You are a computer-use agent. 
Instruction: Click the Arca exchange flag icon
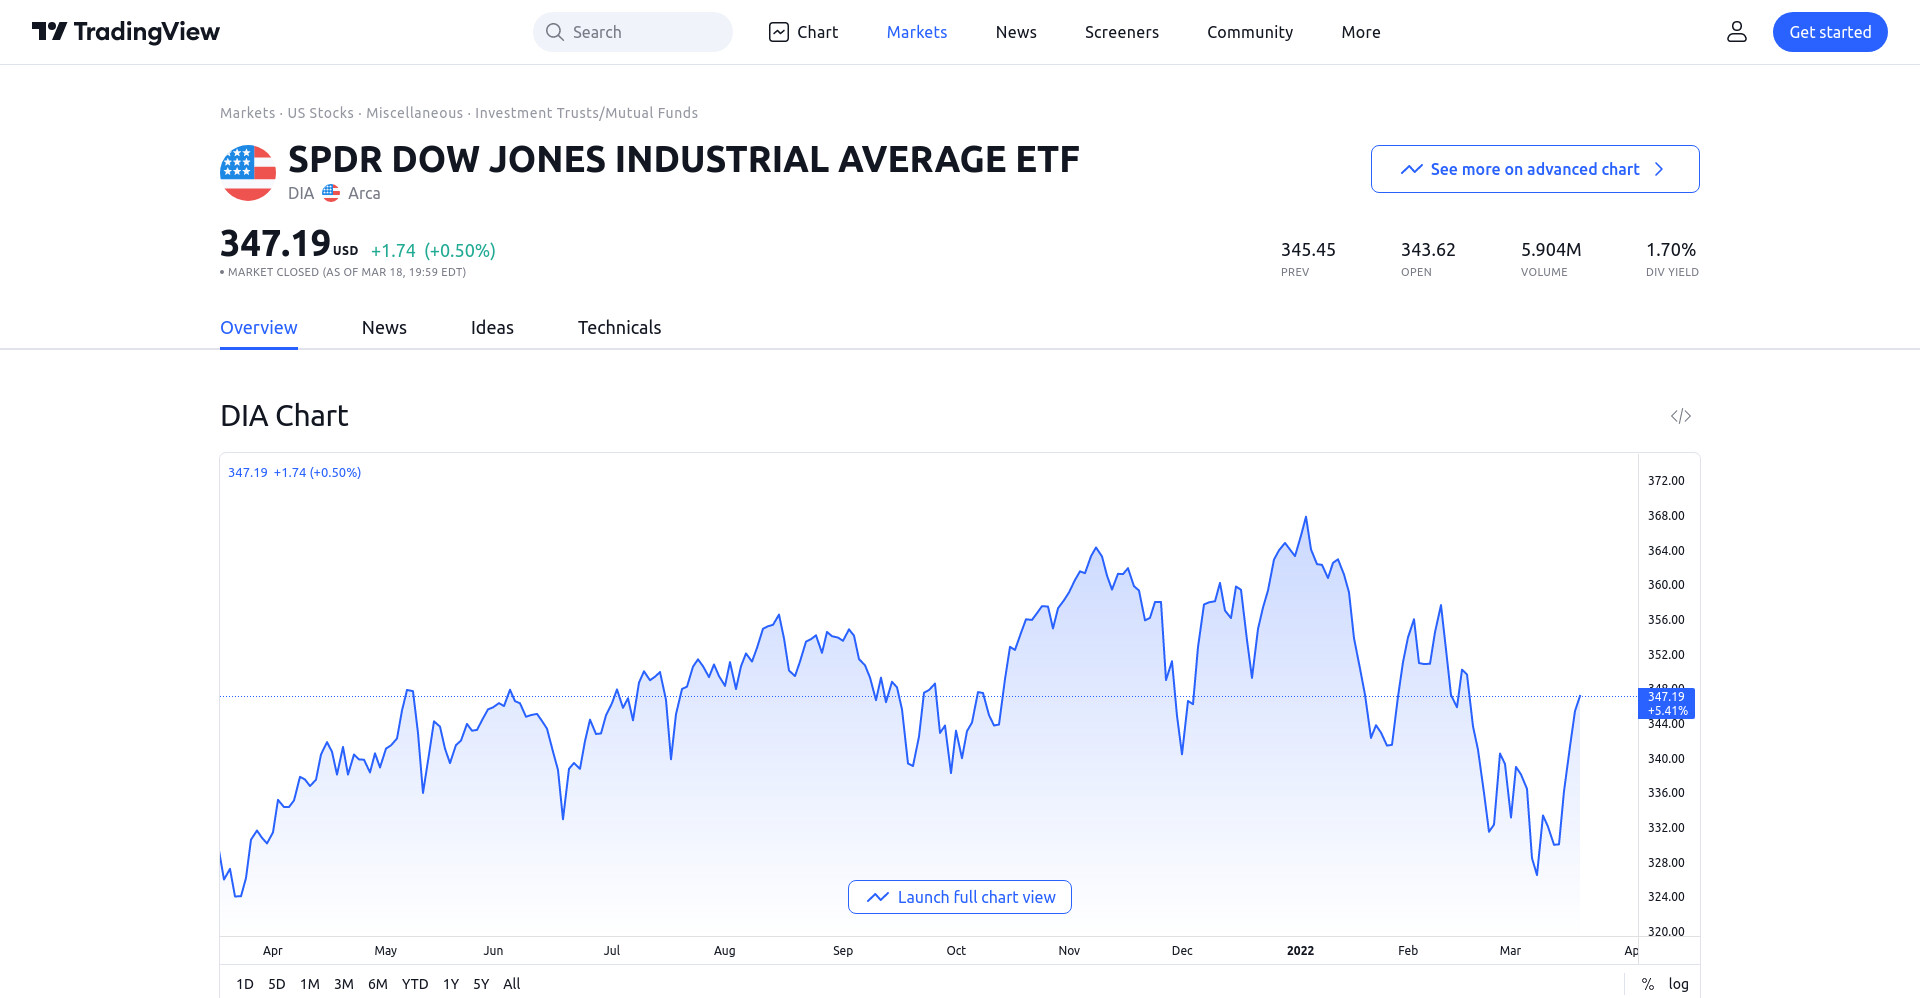pos(331,193)
